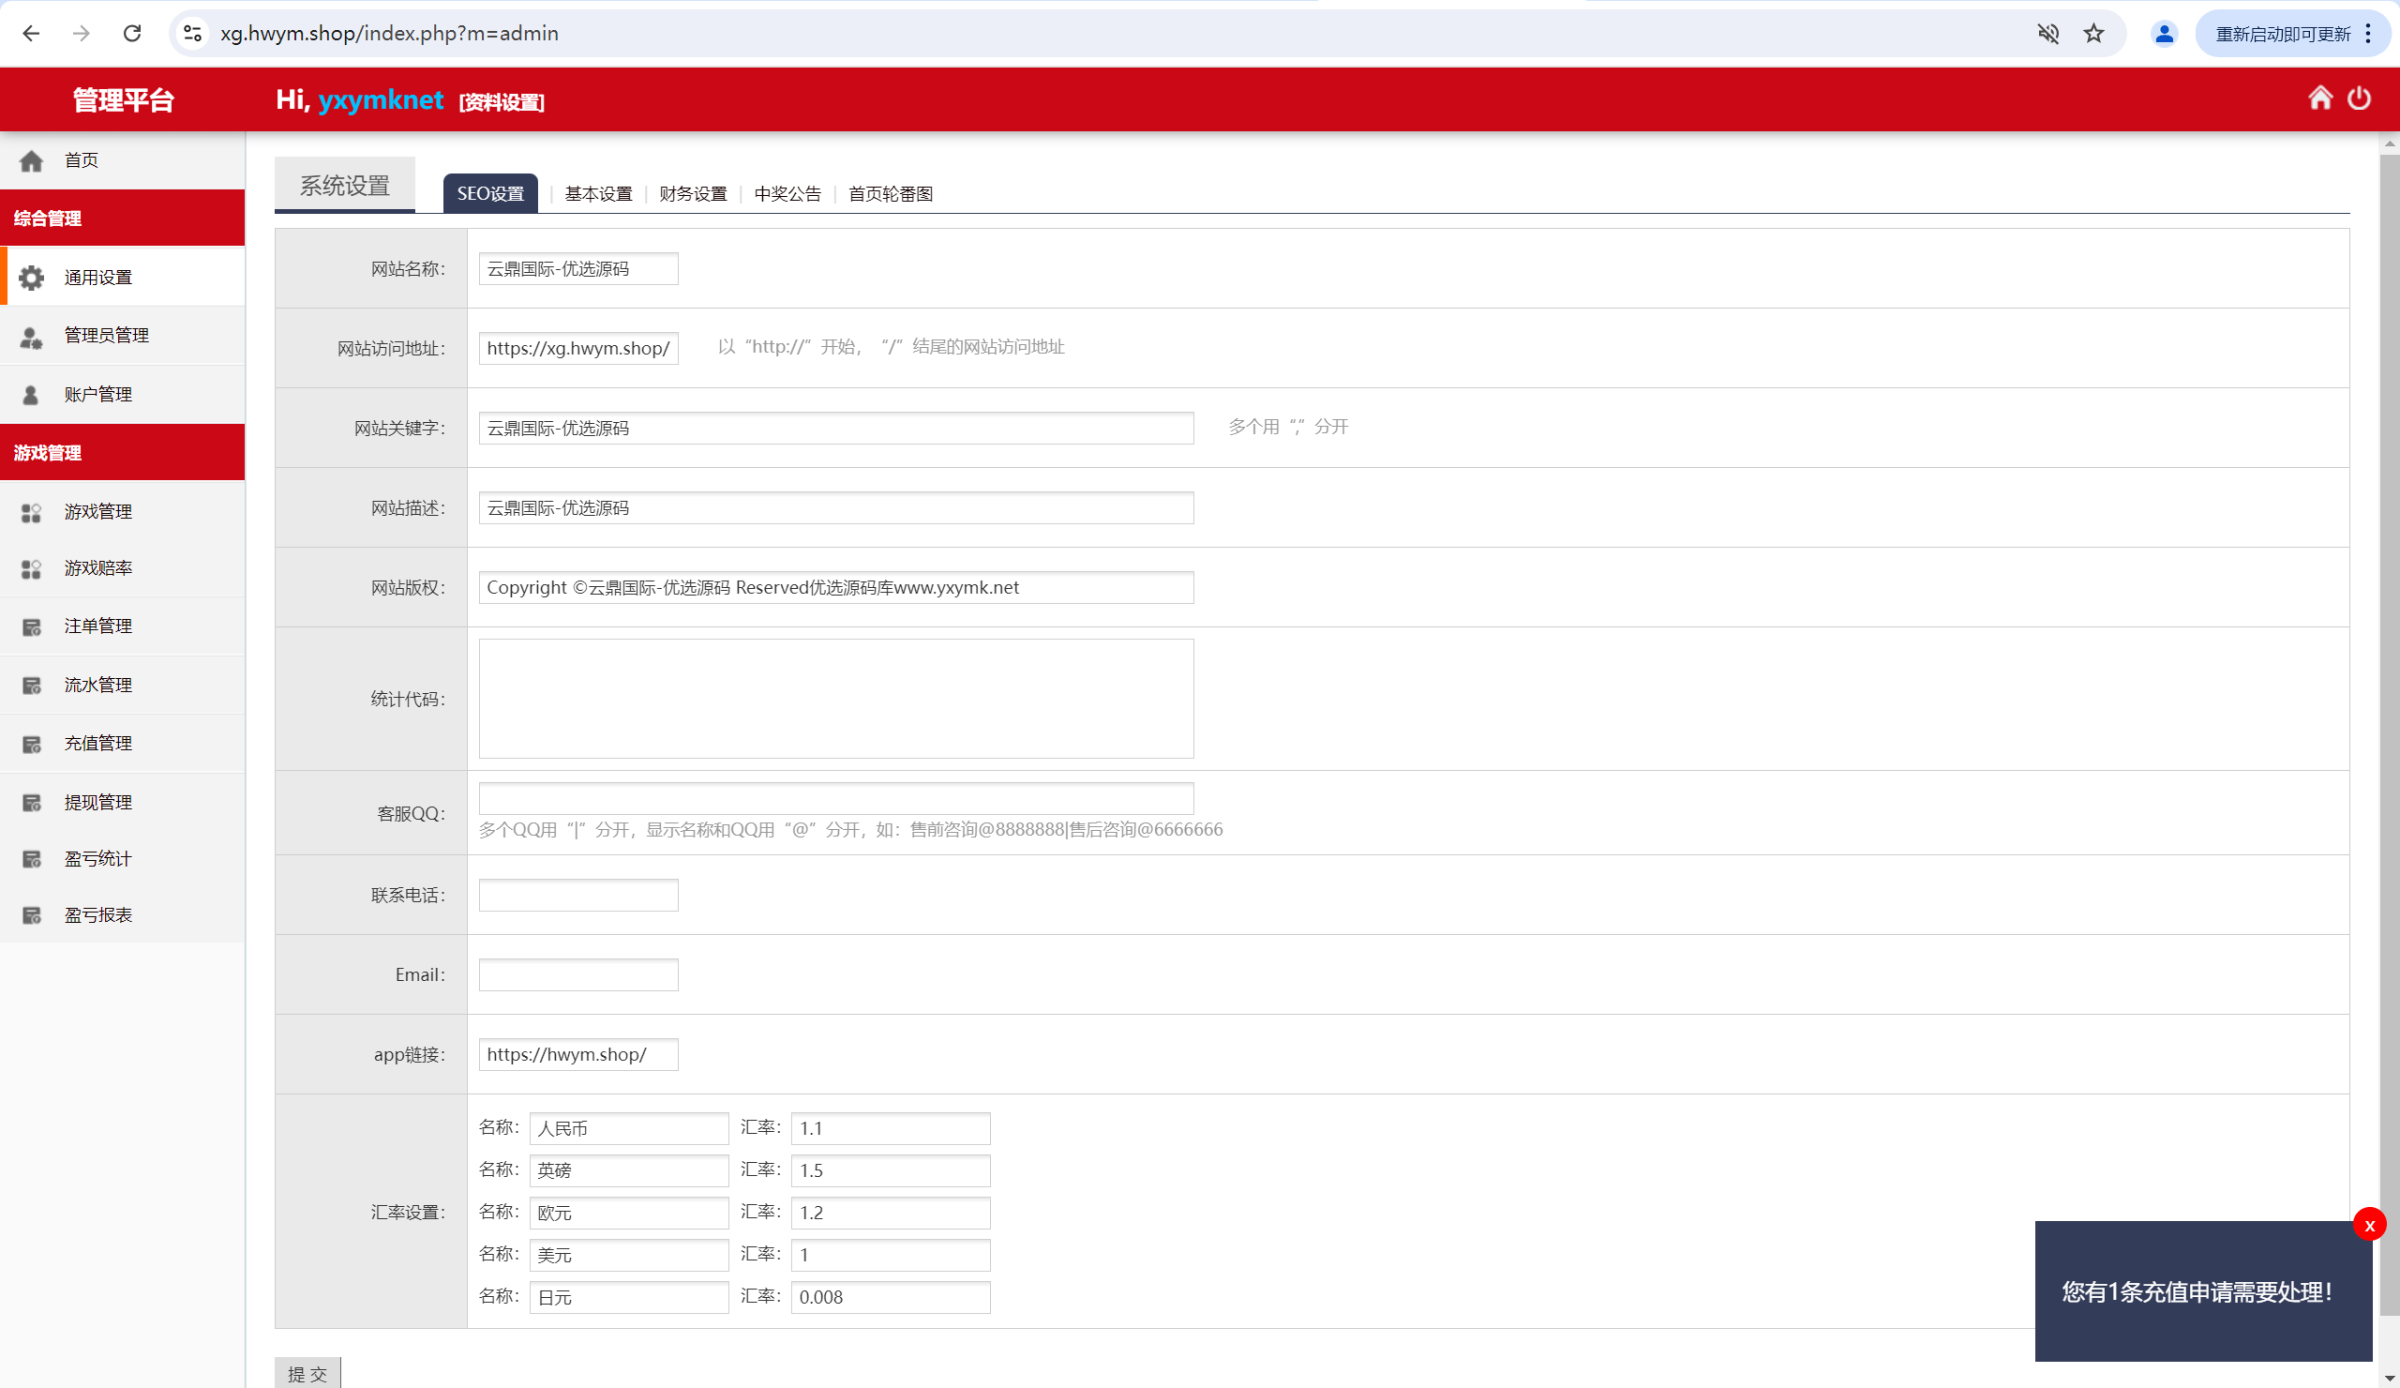Screen dimensions: 2400x1388
Task: Reload the page in browser
Action: click(132, 34)
